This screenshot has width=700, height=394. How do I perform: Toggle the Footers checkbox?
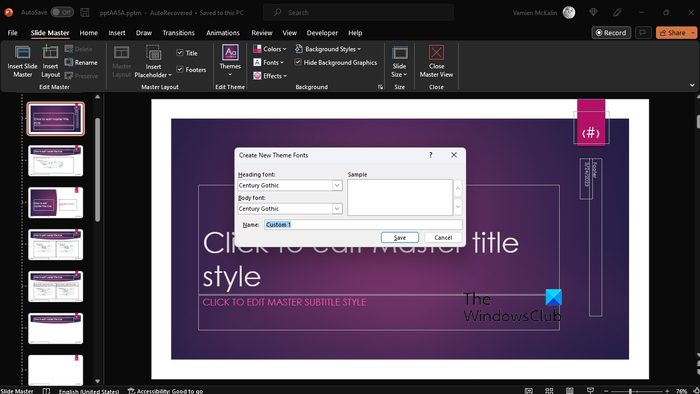[180, 69]
